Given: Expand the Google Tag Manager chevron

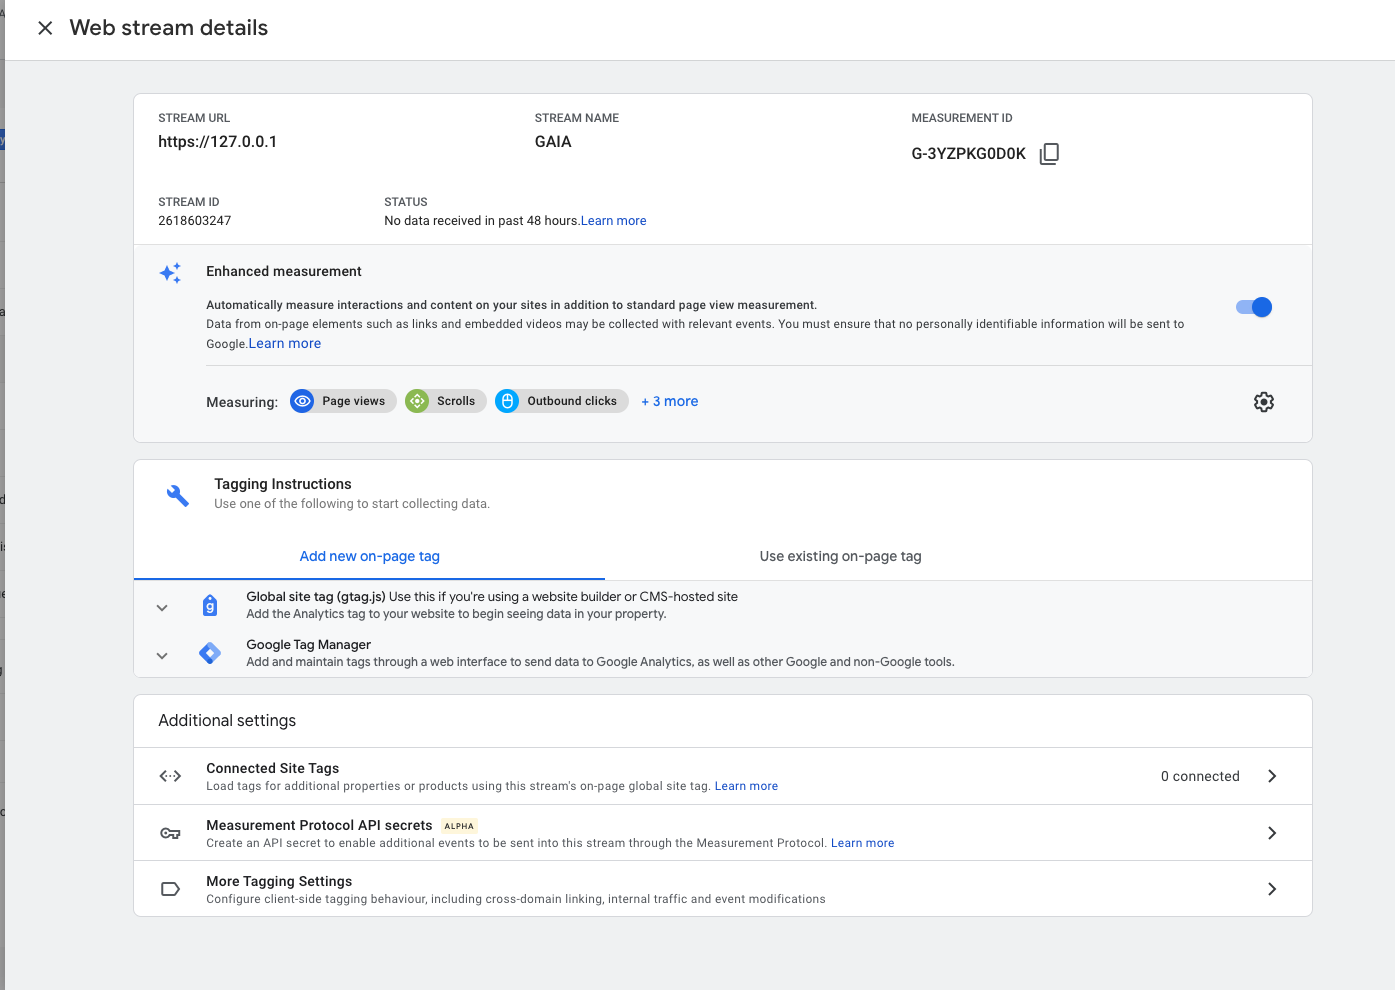Looking at the screenshot, I should click(162, 655).
